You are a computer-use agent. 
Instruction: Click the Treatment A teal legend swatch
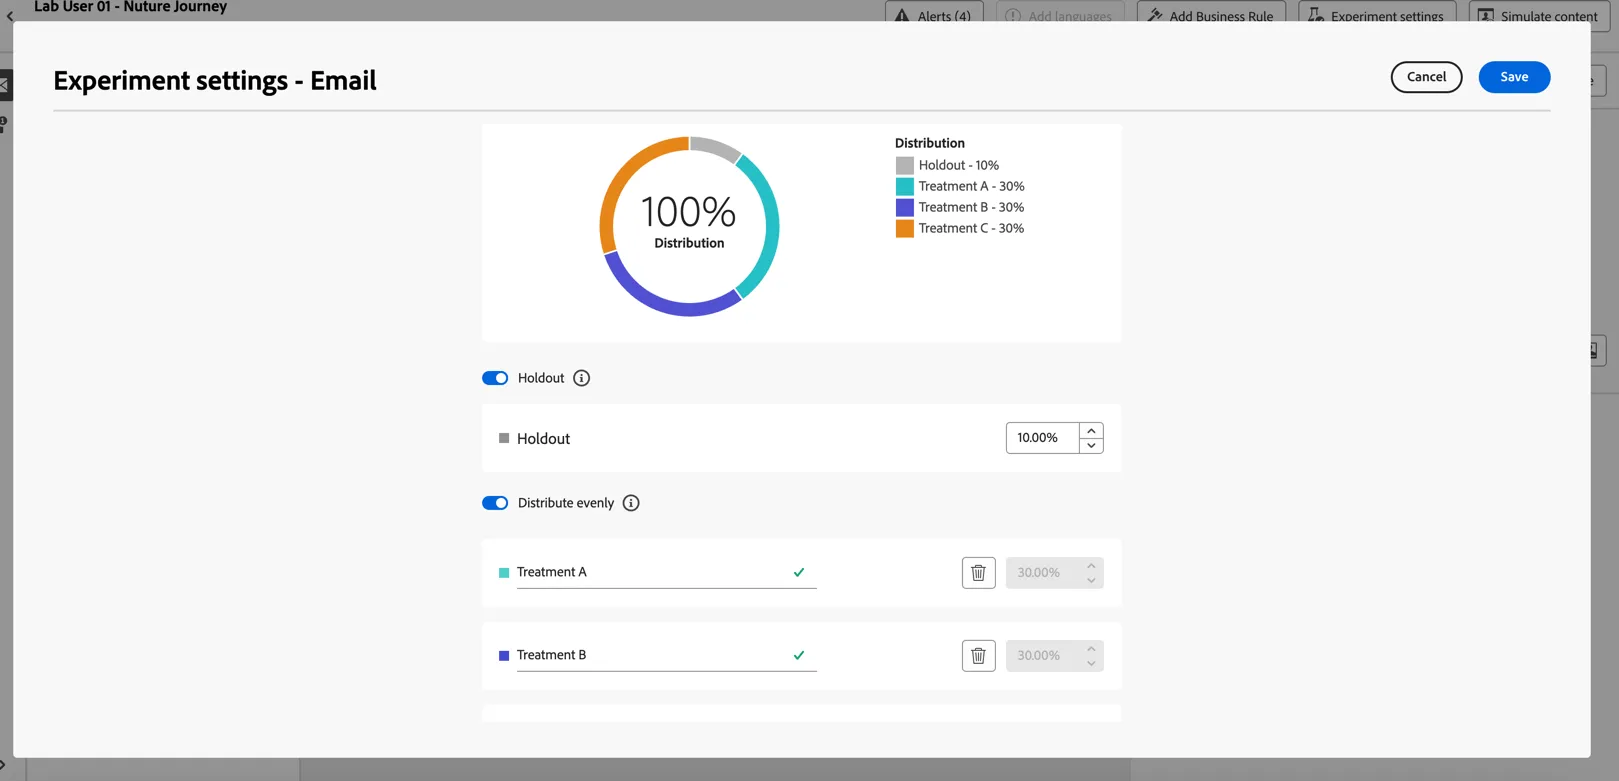[x=904, y=186]
